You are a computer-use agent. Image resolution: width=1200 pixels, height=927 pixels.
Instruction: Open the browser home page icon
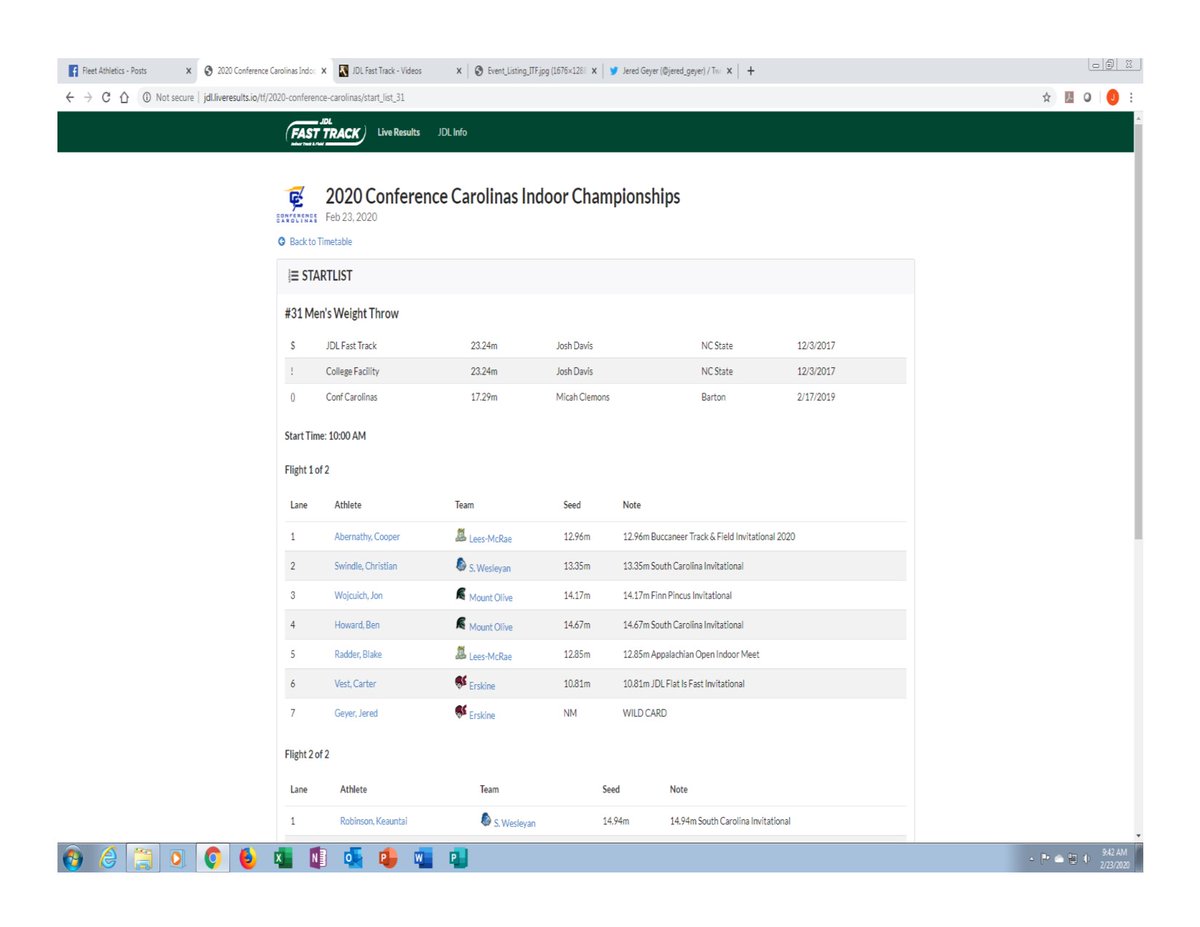[x=124, y=98]
